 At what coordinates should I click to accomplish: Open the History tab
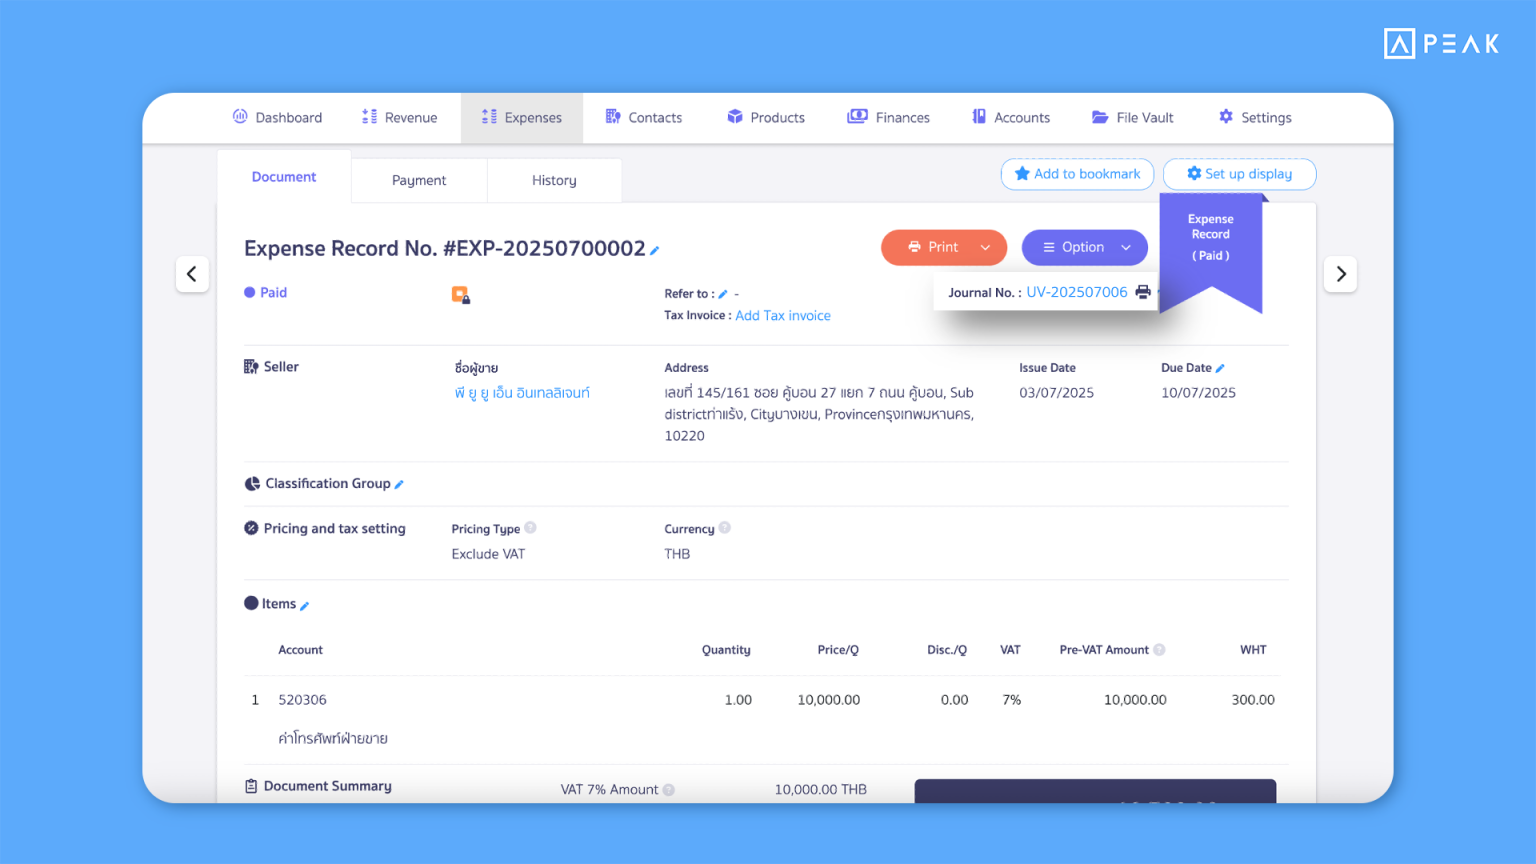[554, 180]
